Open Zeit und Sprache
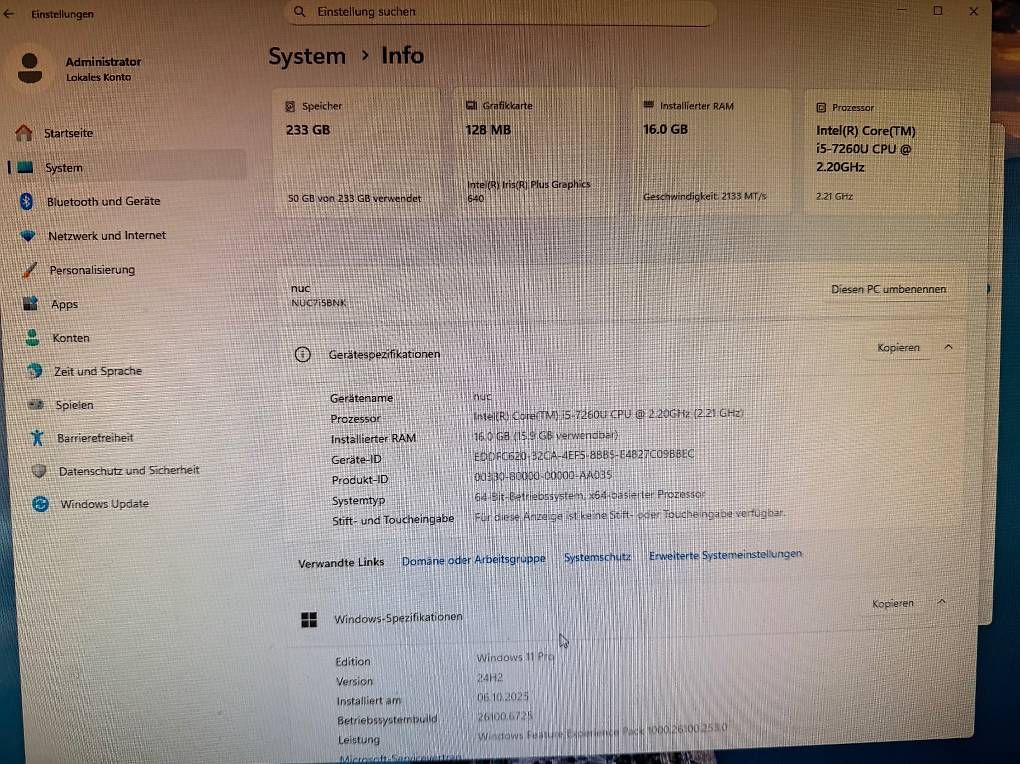 coord(98,371)
